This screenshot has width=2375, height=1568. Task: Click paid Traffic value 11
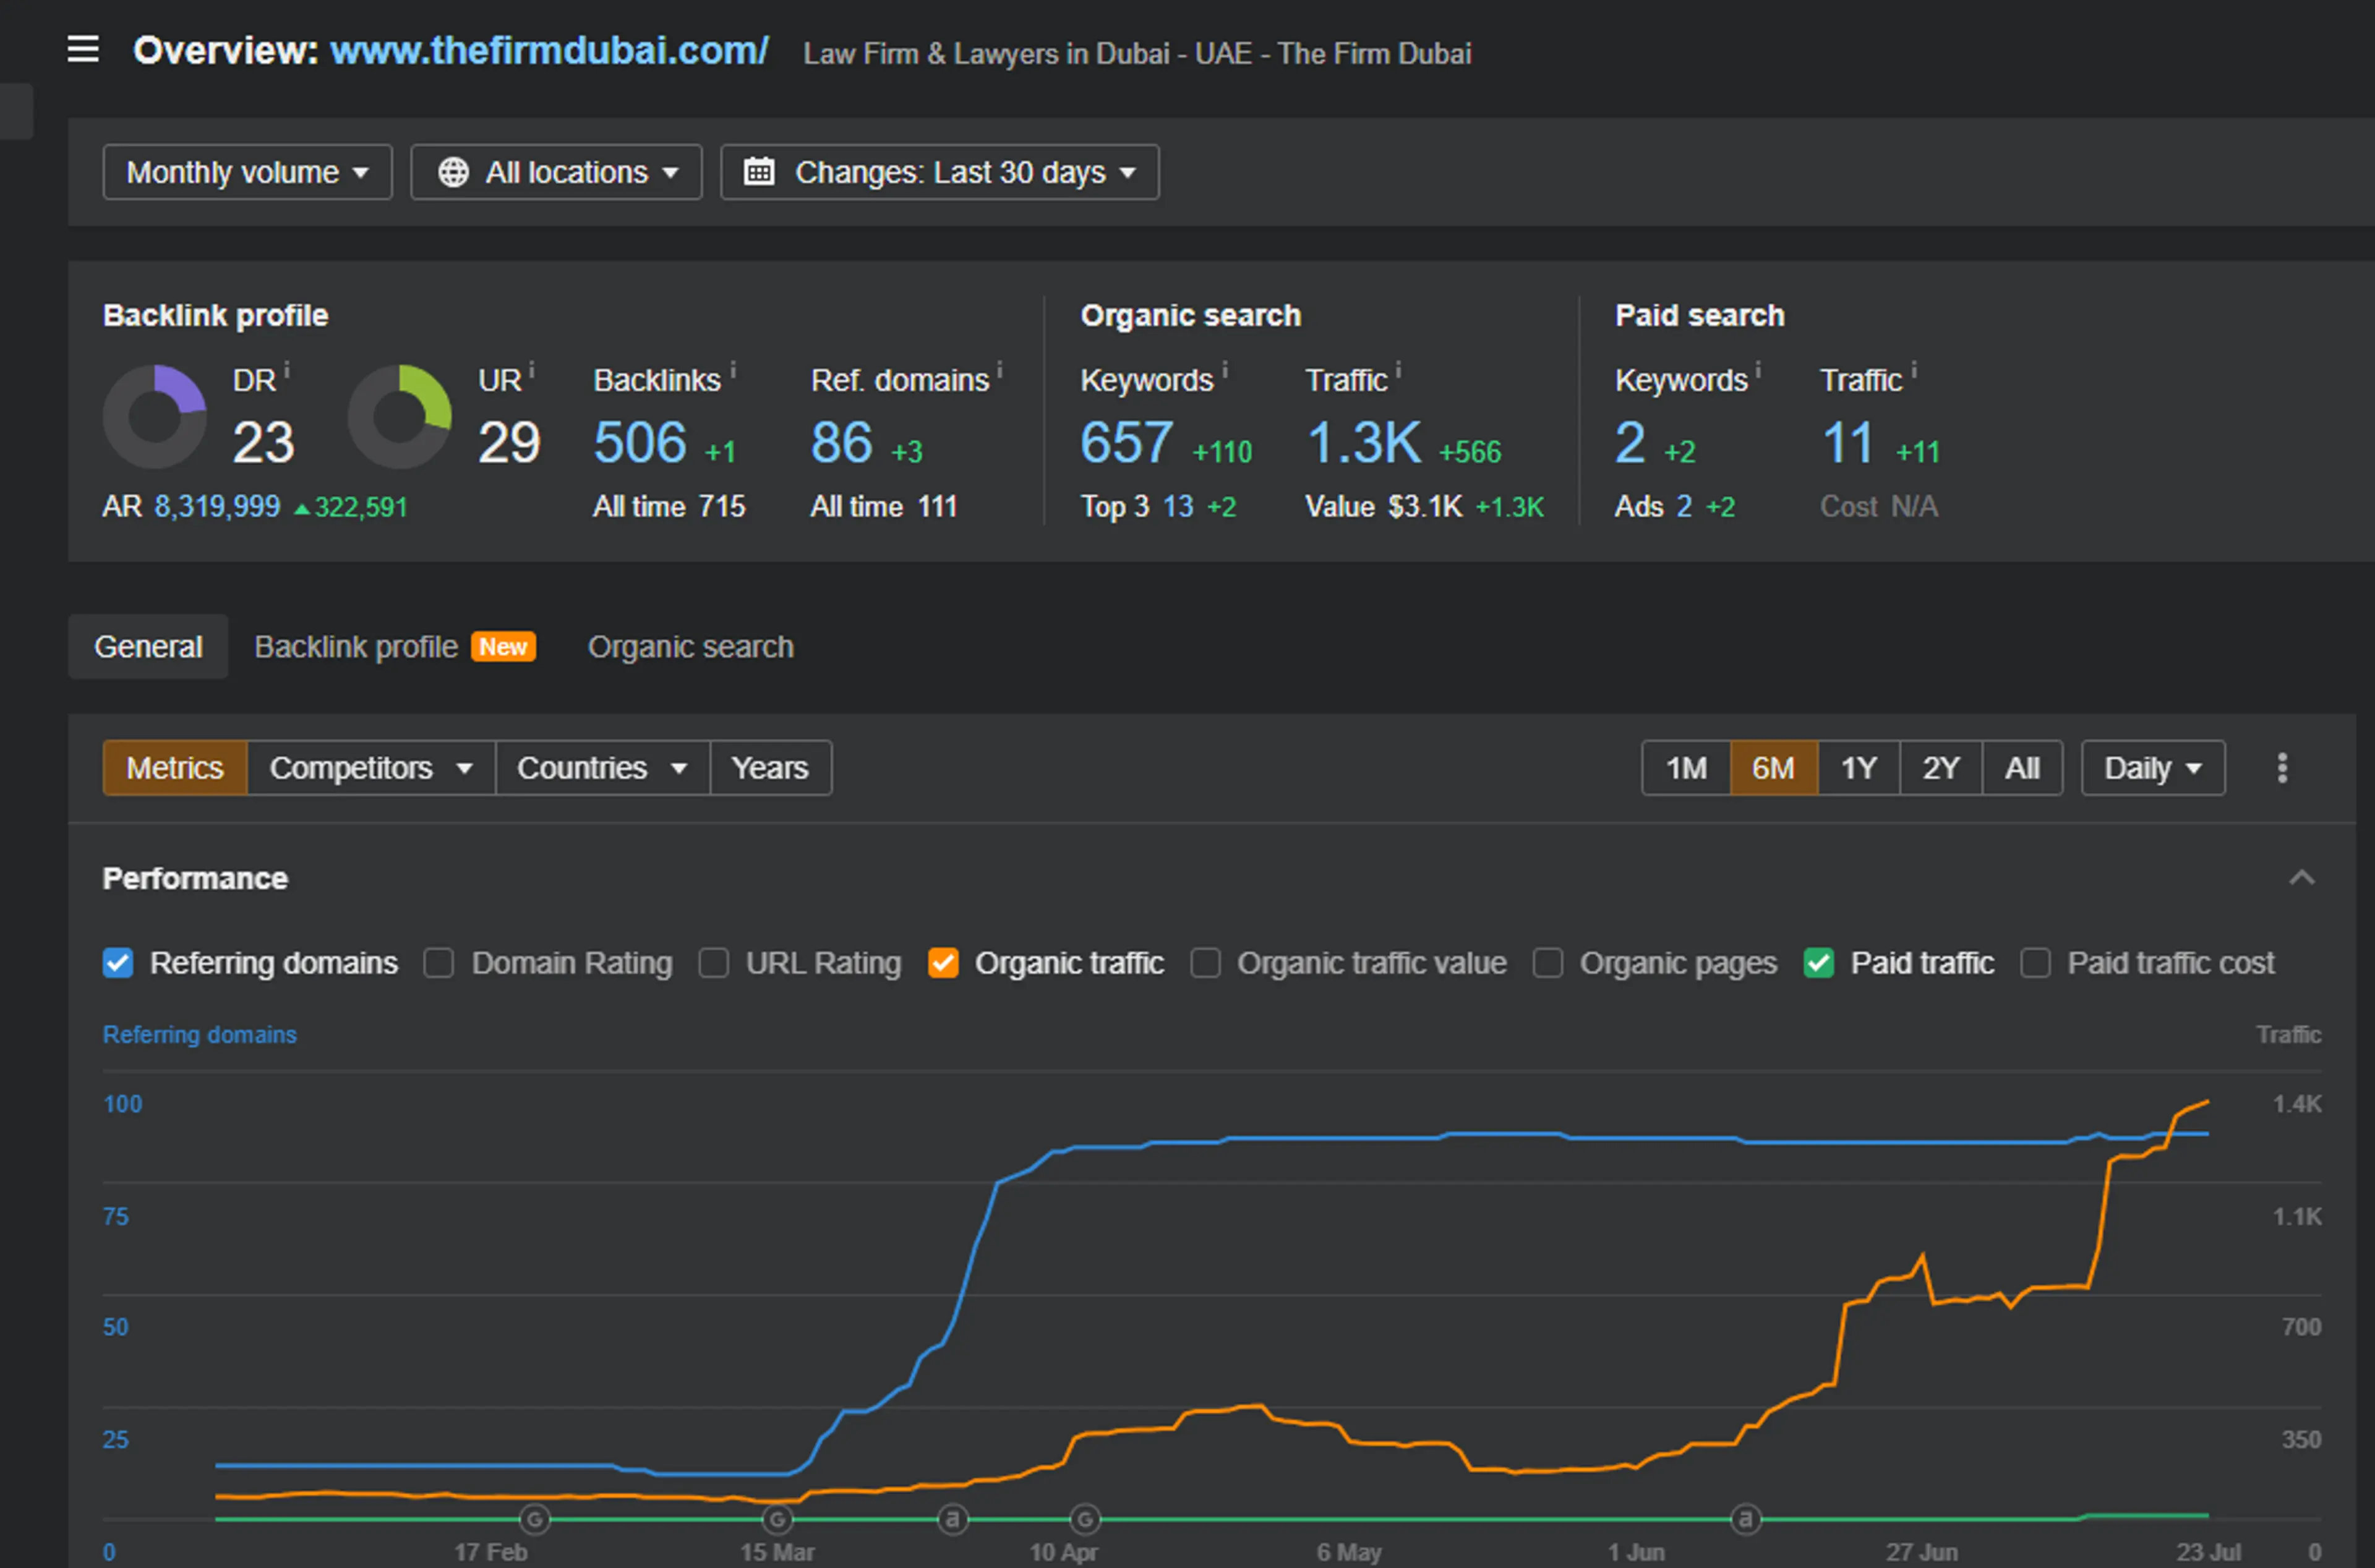tap(1847, 443)
